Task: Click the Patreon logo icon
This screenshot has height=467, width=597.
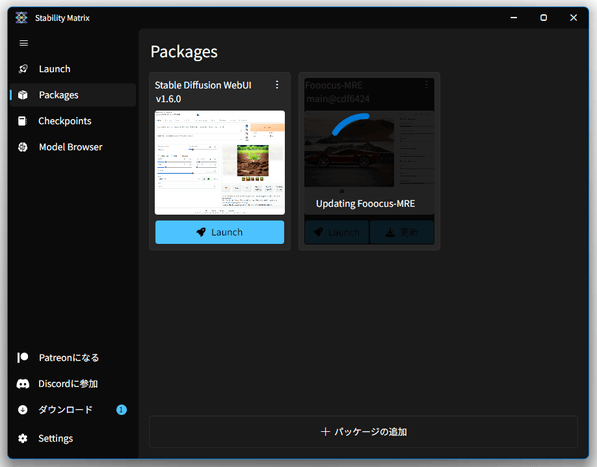Action: 23,357
